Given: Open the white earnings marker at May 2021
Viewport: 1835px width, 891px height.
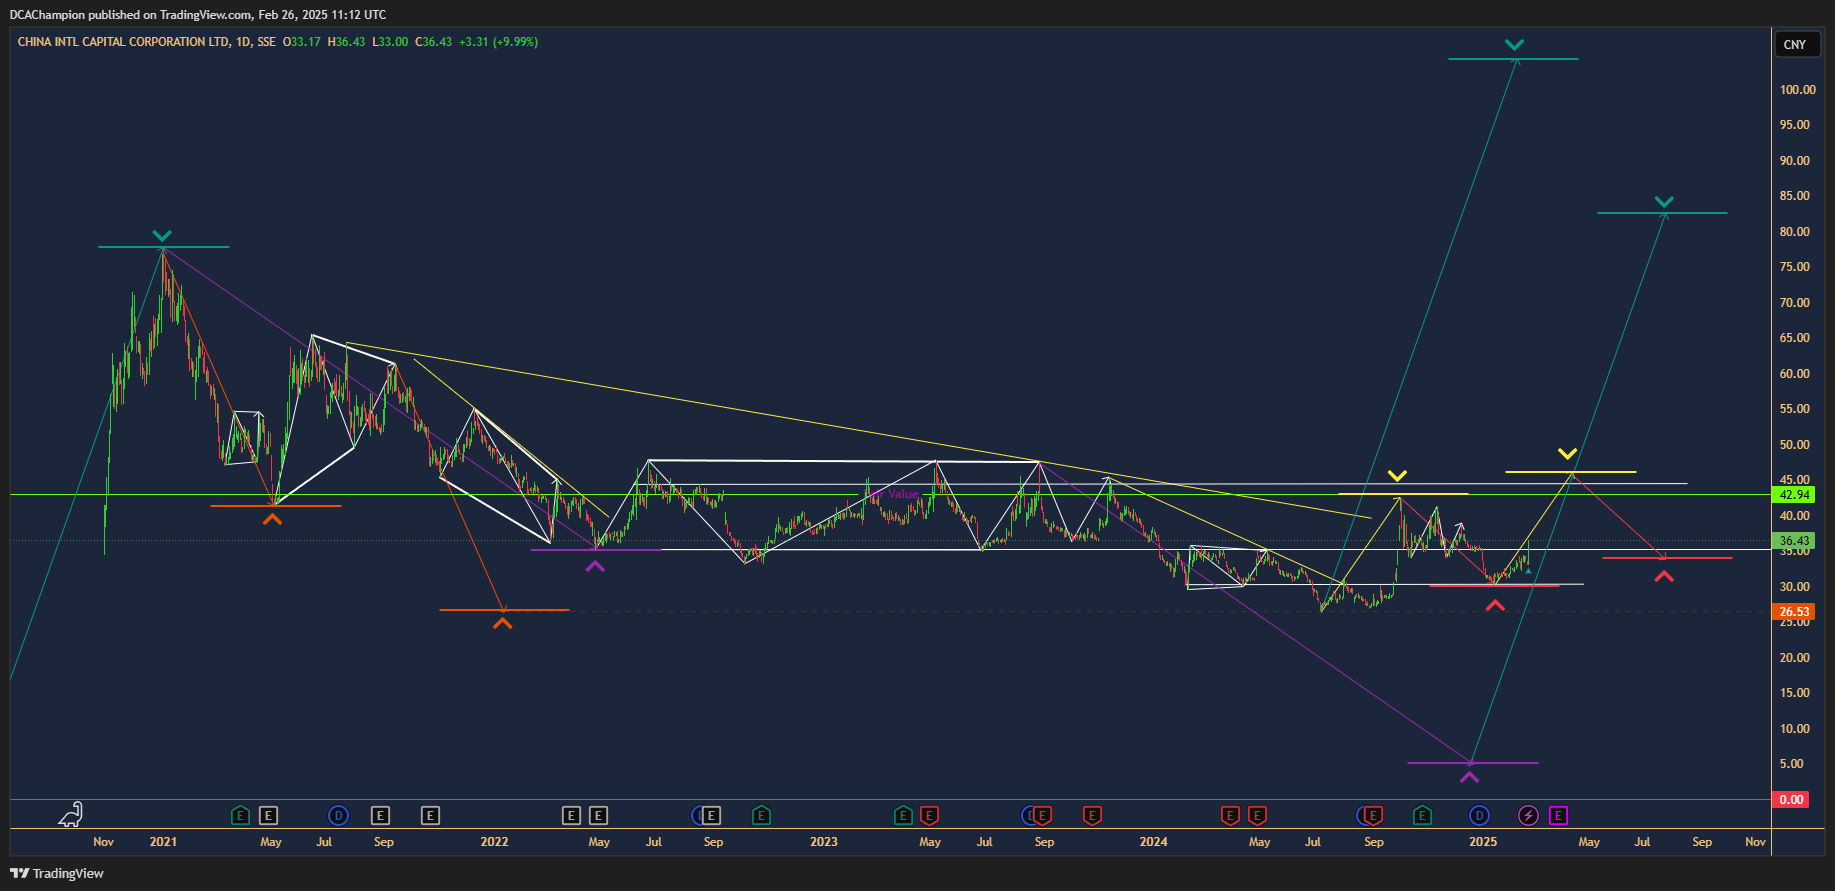Looking at the screenshot, I should tap(268, 816).
